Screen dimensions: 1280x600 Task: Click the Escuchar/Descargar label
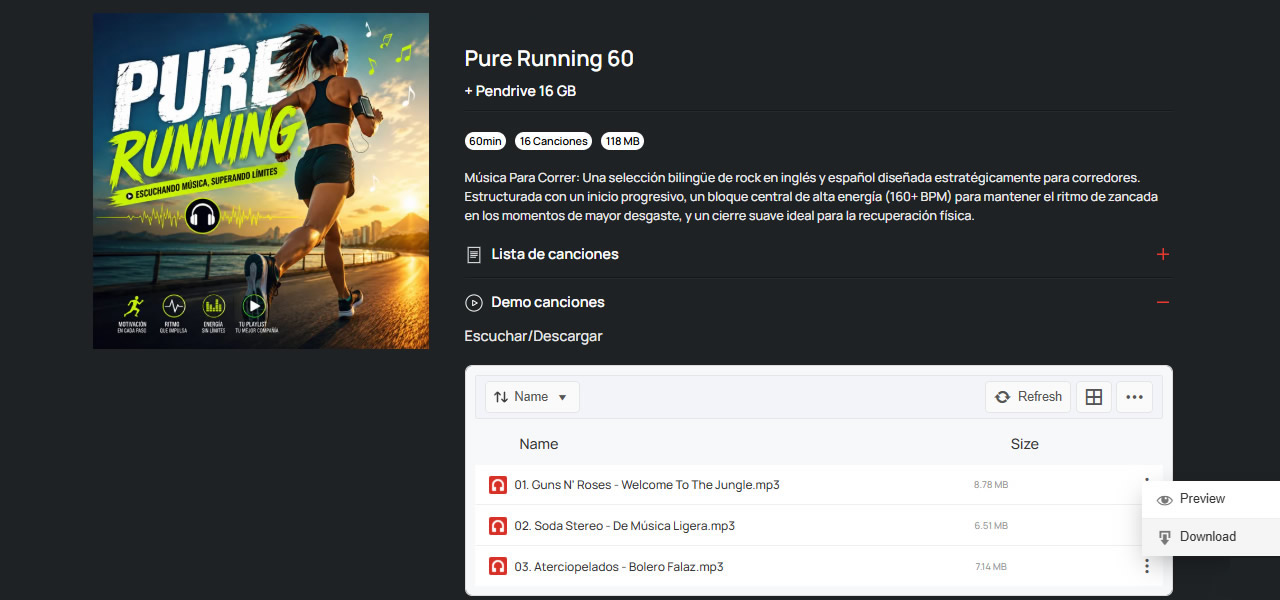533,336
